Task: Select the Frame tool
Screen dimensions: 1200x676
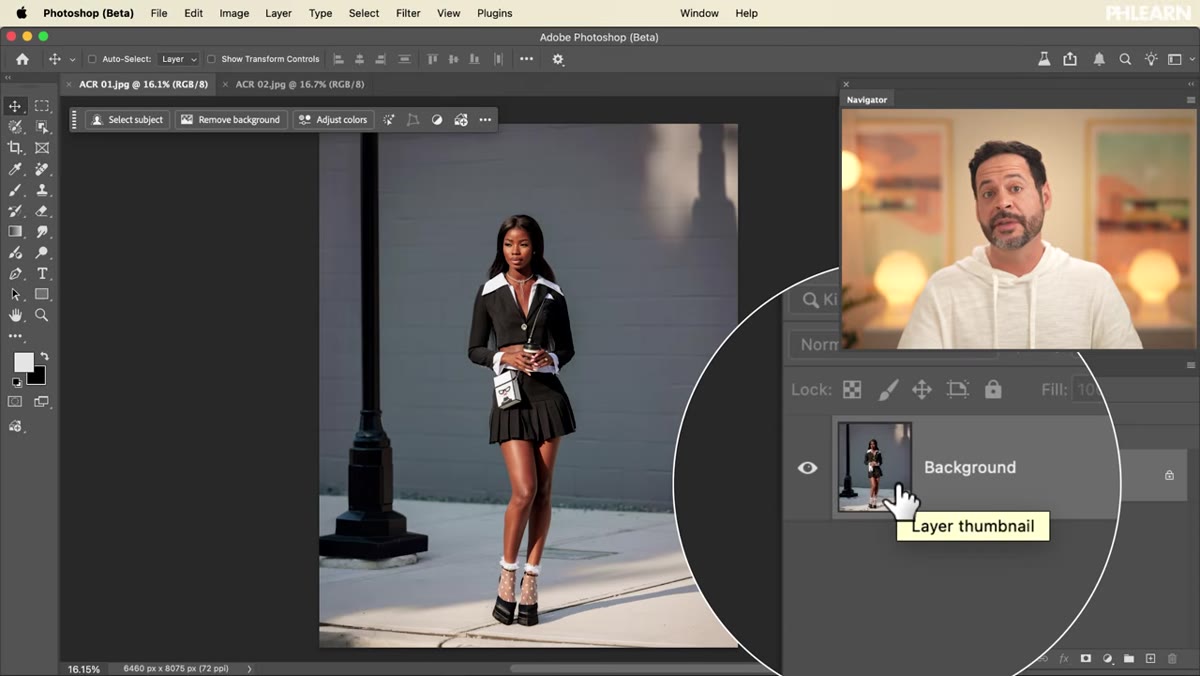Action: 42,148
